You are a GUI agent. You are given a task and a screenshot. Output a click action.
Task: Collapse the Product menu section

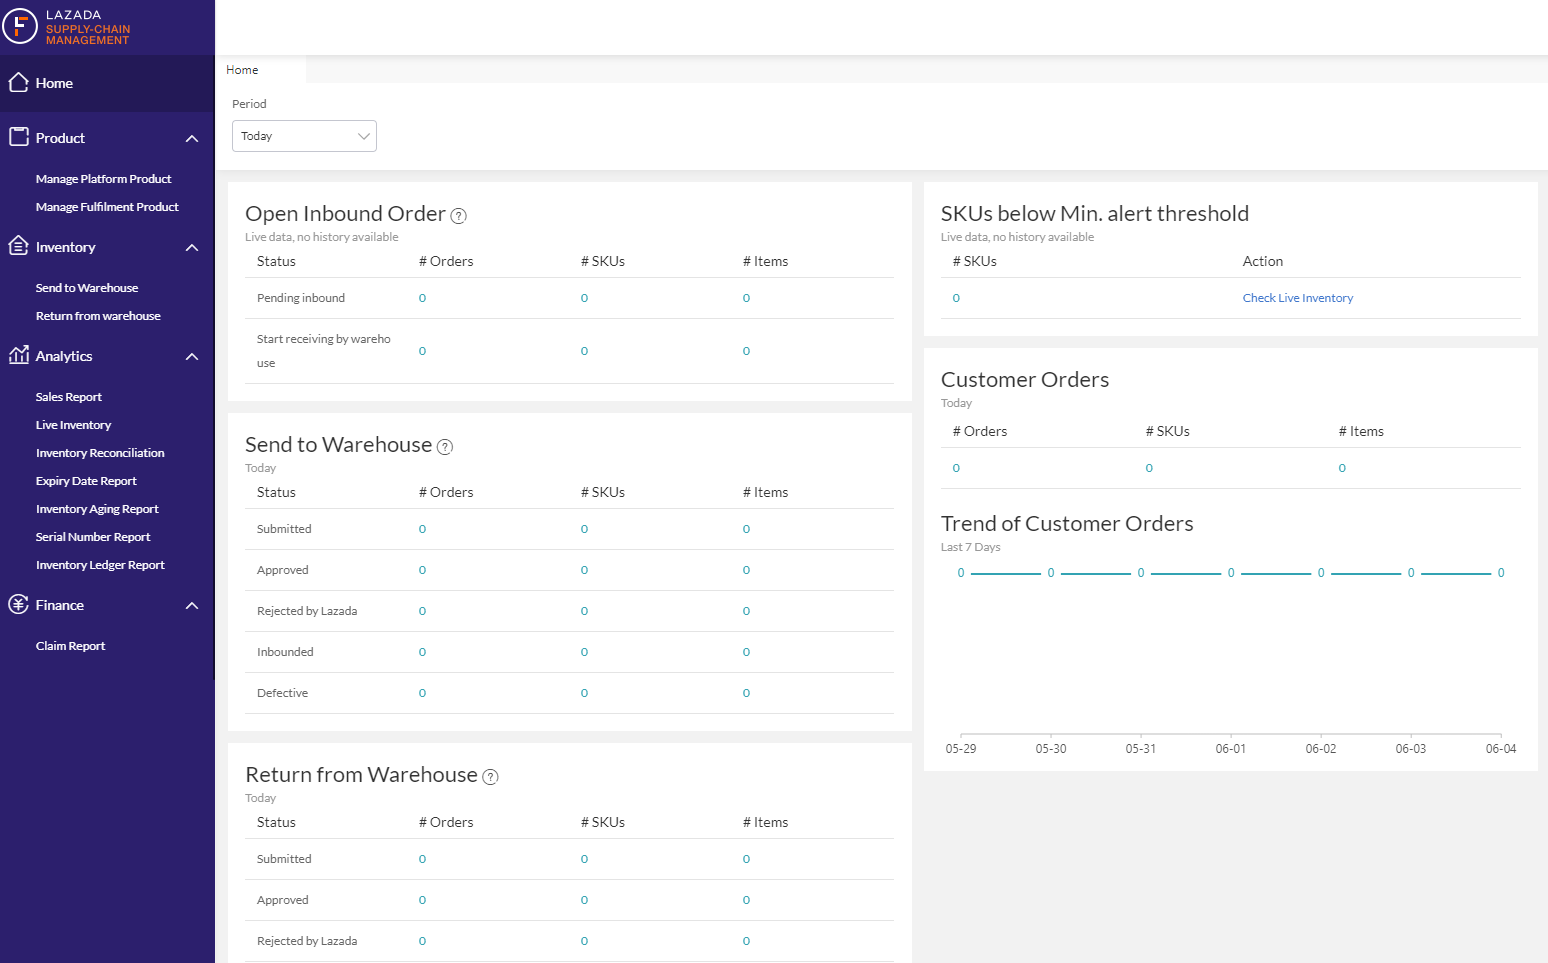point(192,138)
